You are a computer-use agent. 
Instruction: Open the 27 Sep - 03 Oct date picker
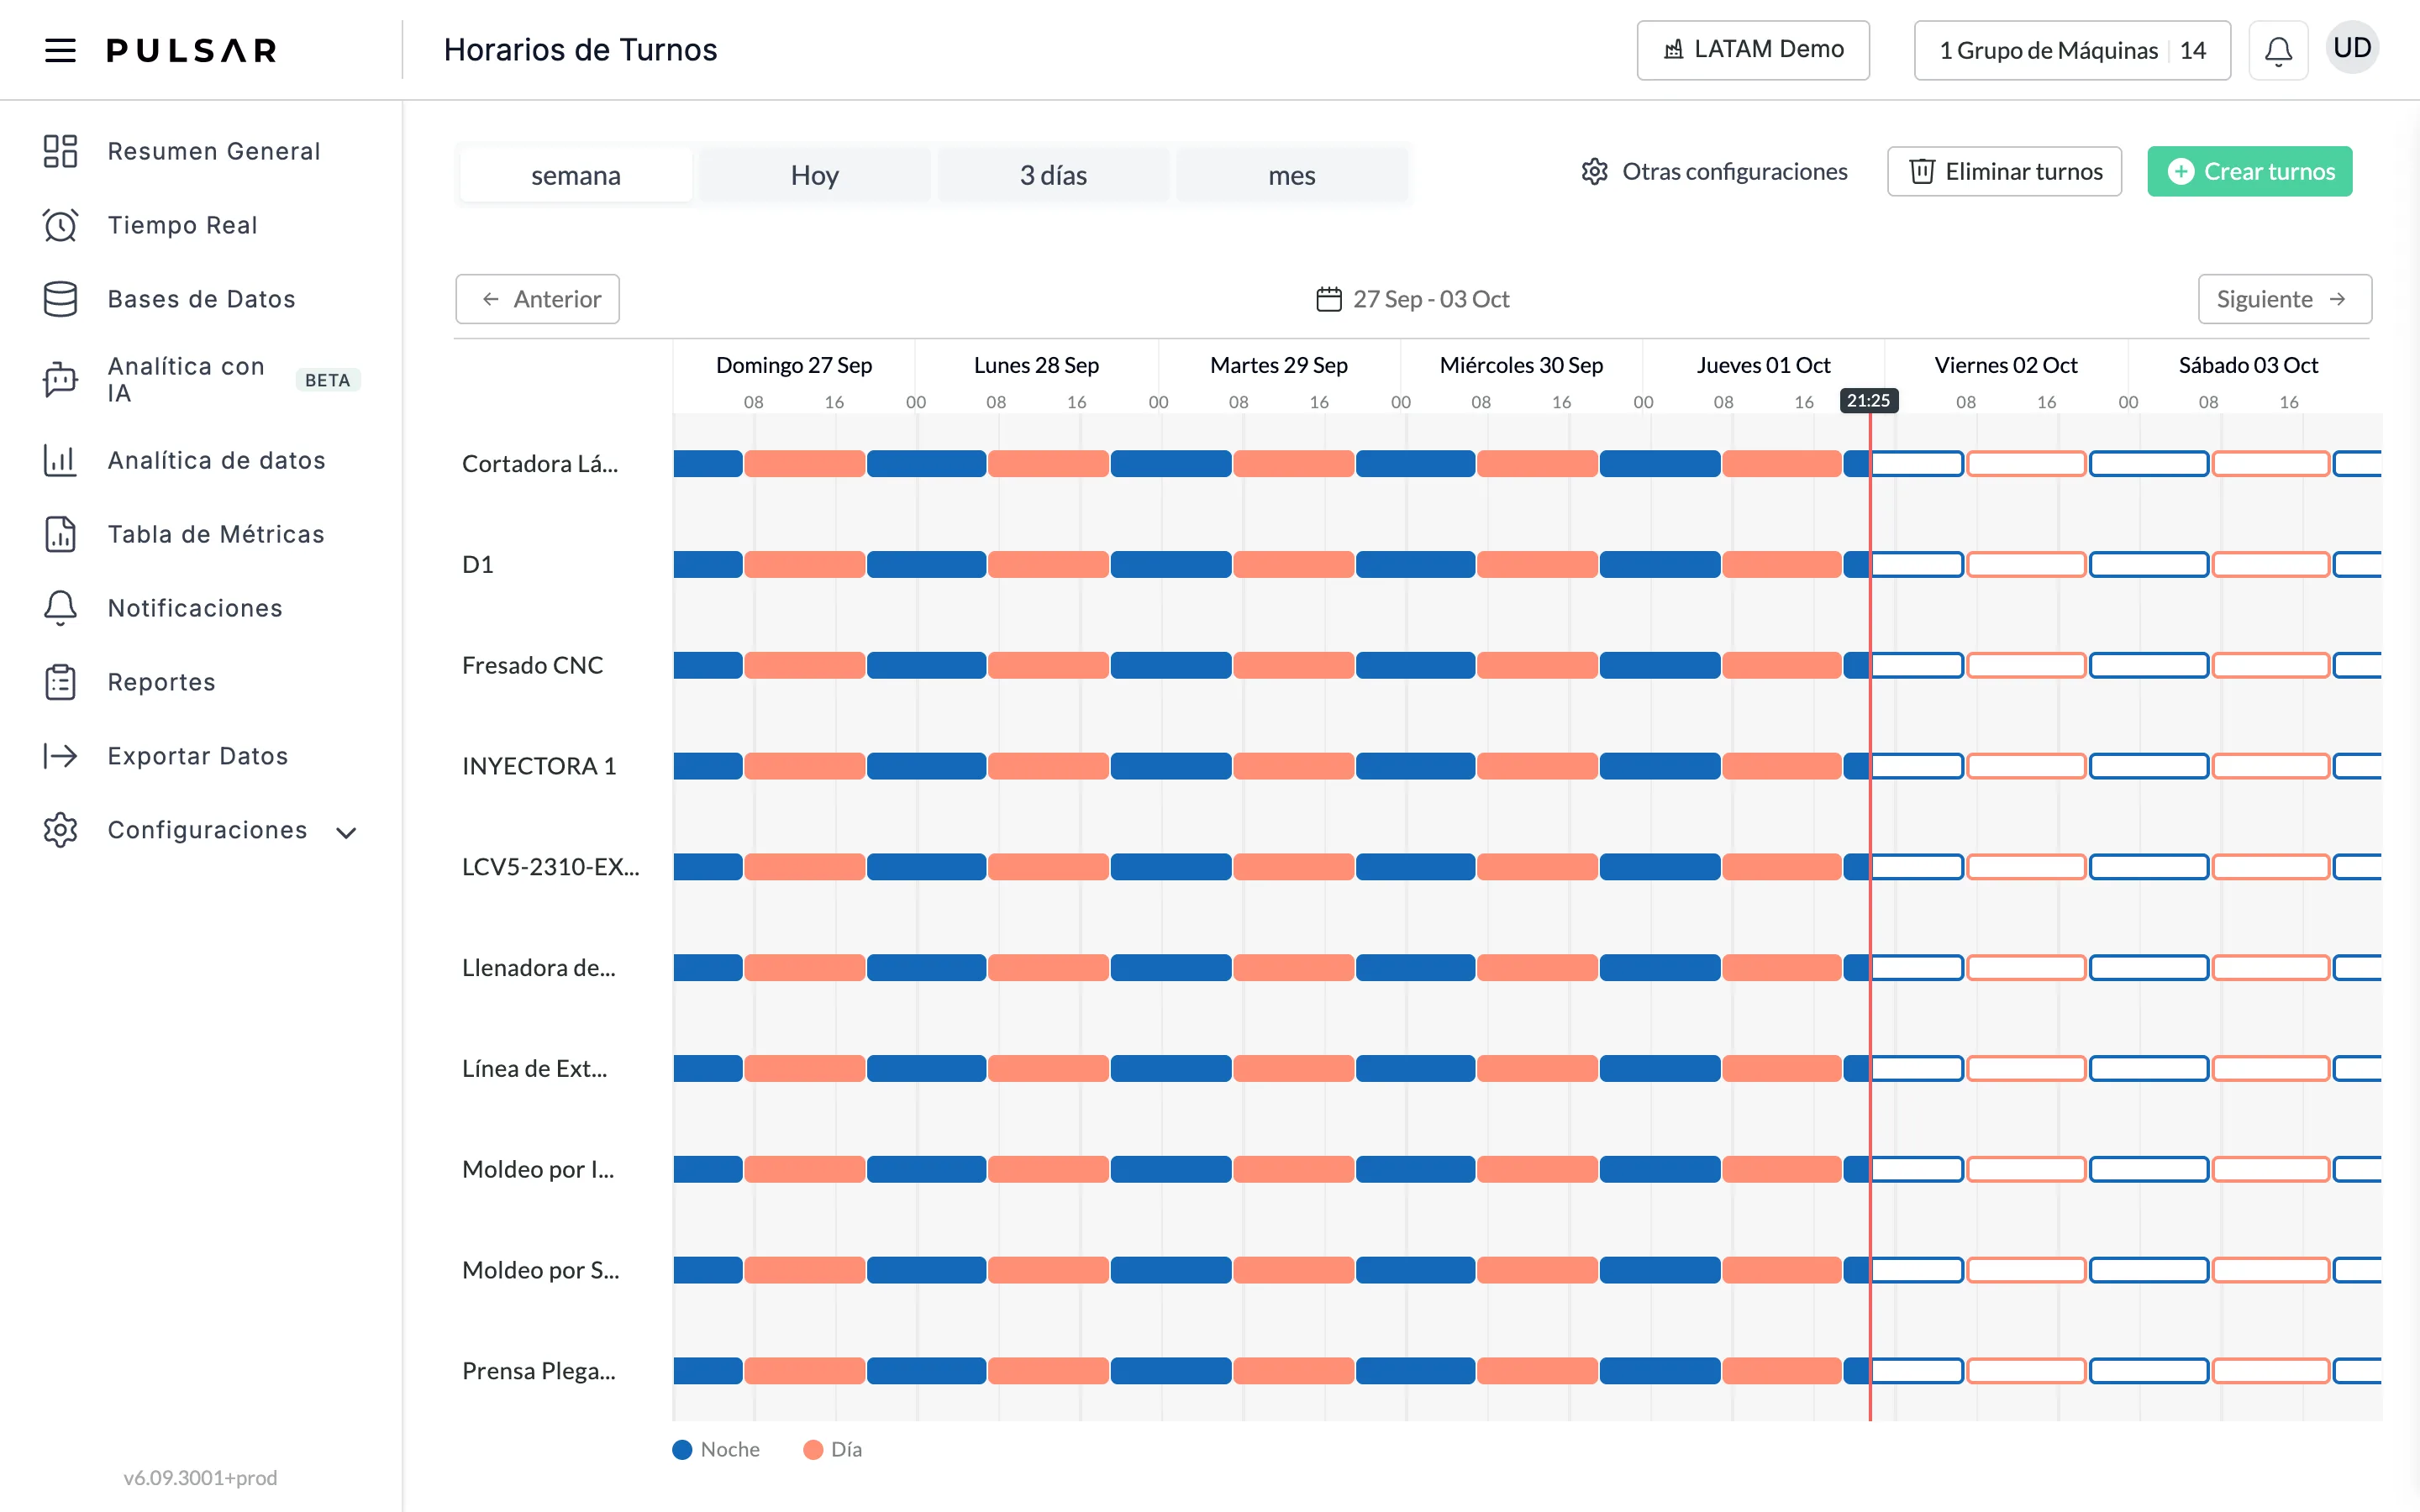tap(1412, 299)
